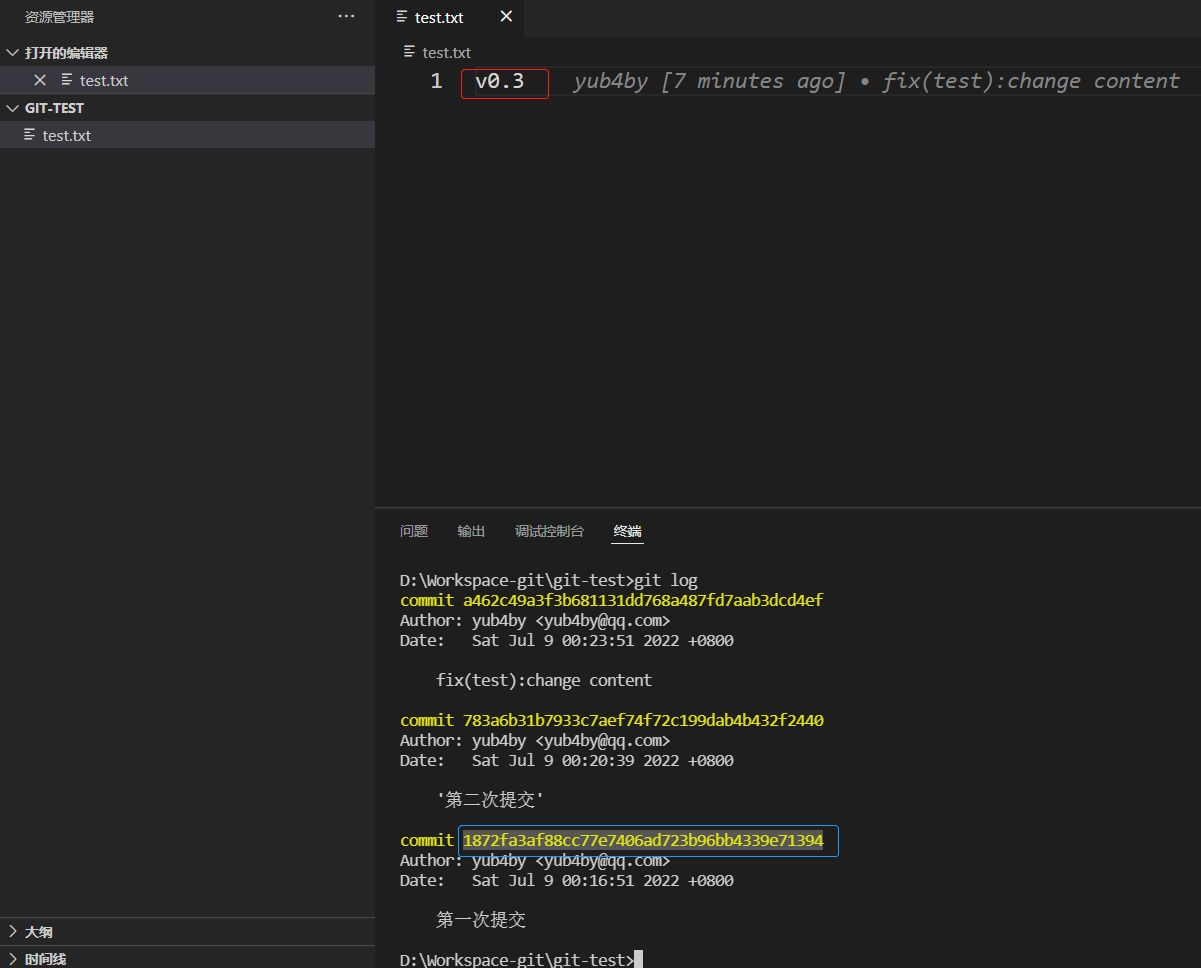Click commit hash a462c49a3f3b in terminal
This screenshot has height=968, width=1201.
click(x=643, y=600)
